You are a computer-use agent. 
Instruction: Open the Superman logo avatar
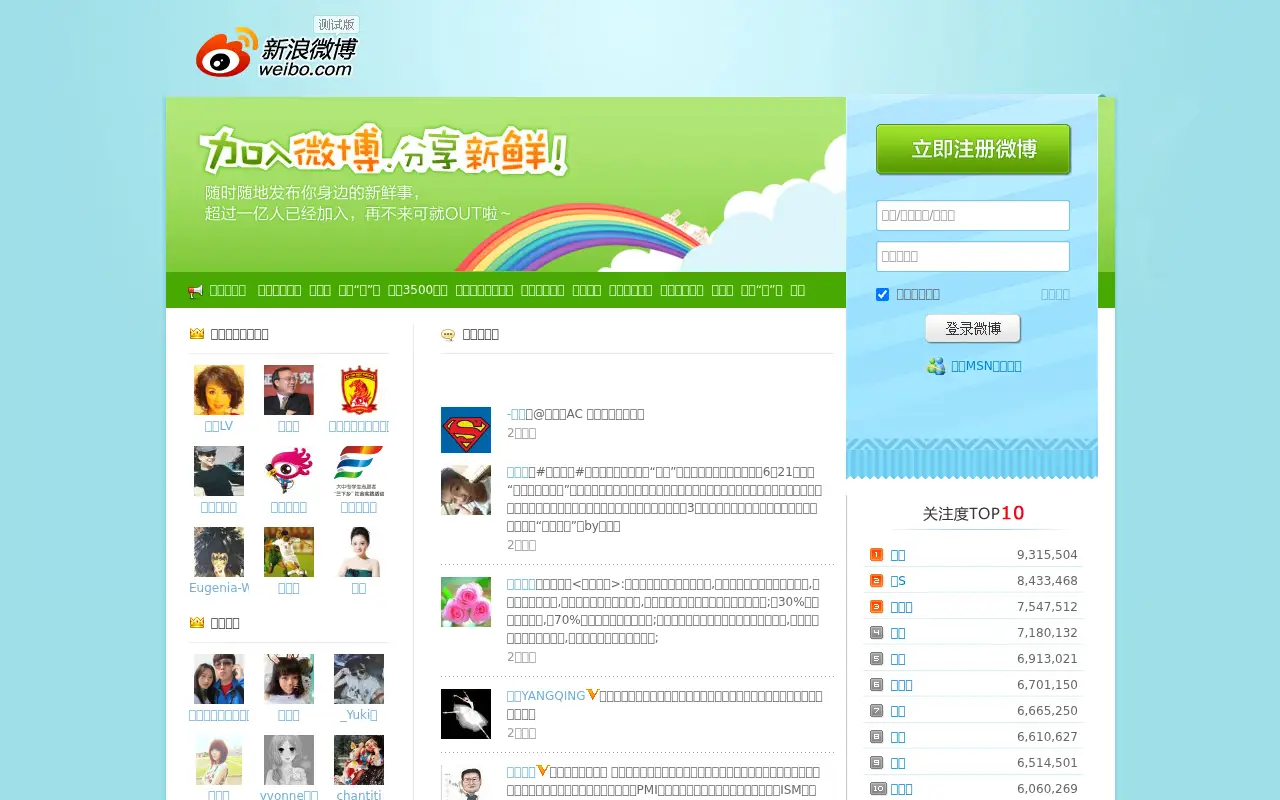pyautogui.click(x=466, y=430)
